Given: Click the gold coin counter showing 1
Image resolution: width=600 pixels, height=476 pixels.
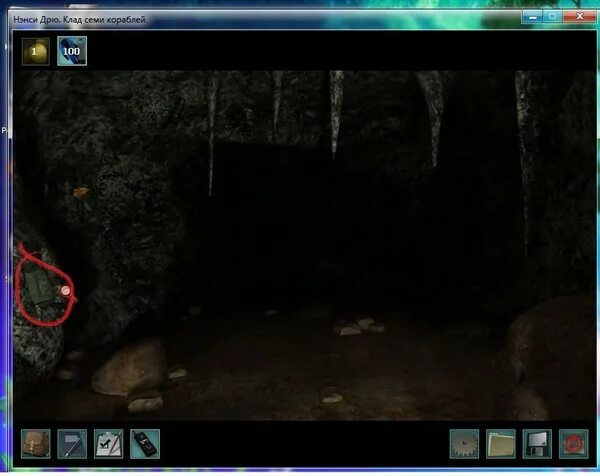Looking at the screenshot, I should (36, 51).
